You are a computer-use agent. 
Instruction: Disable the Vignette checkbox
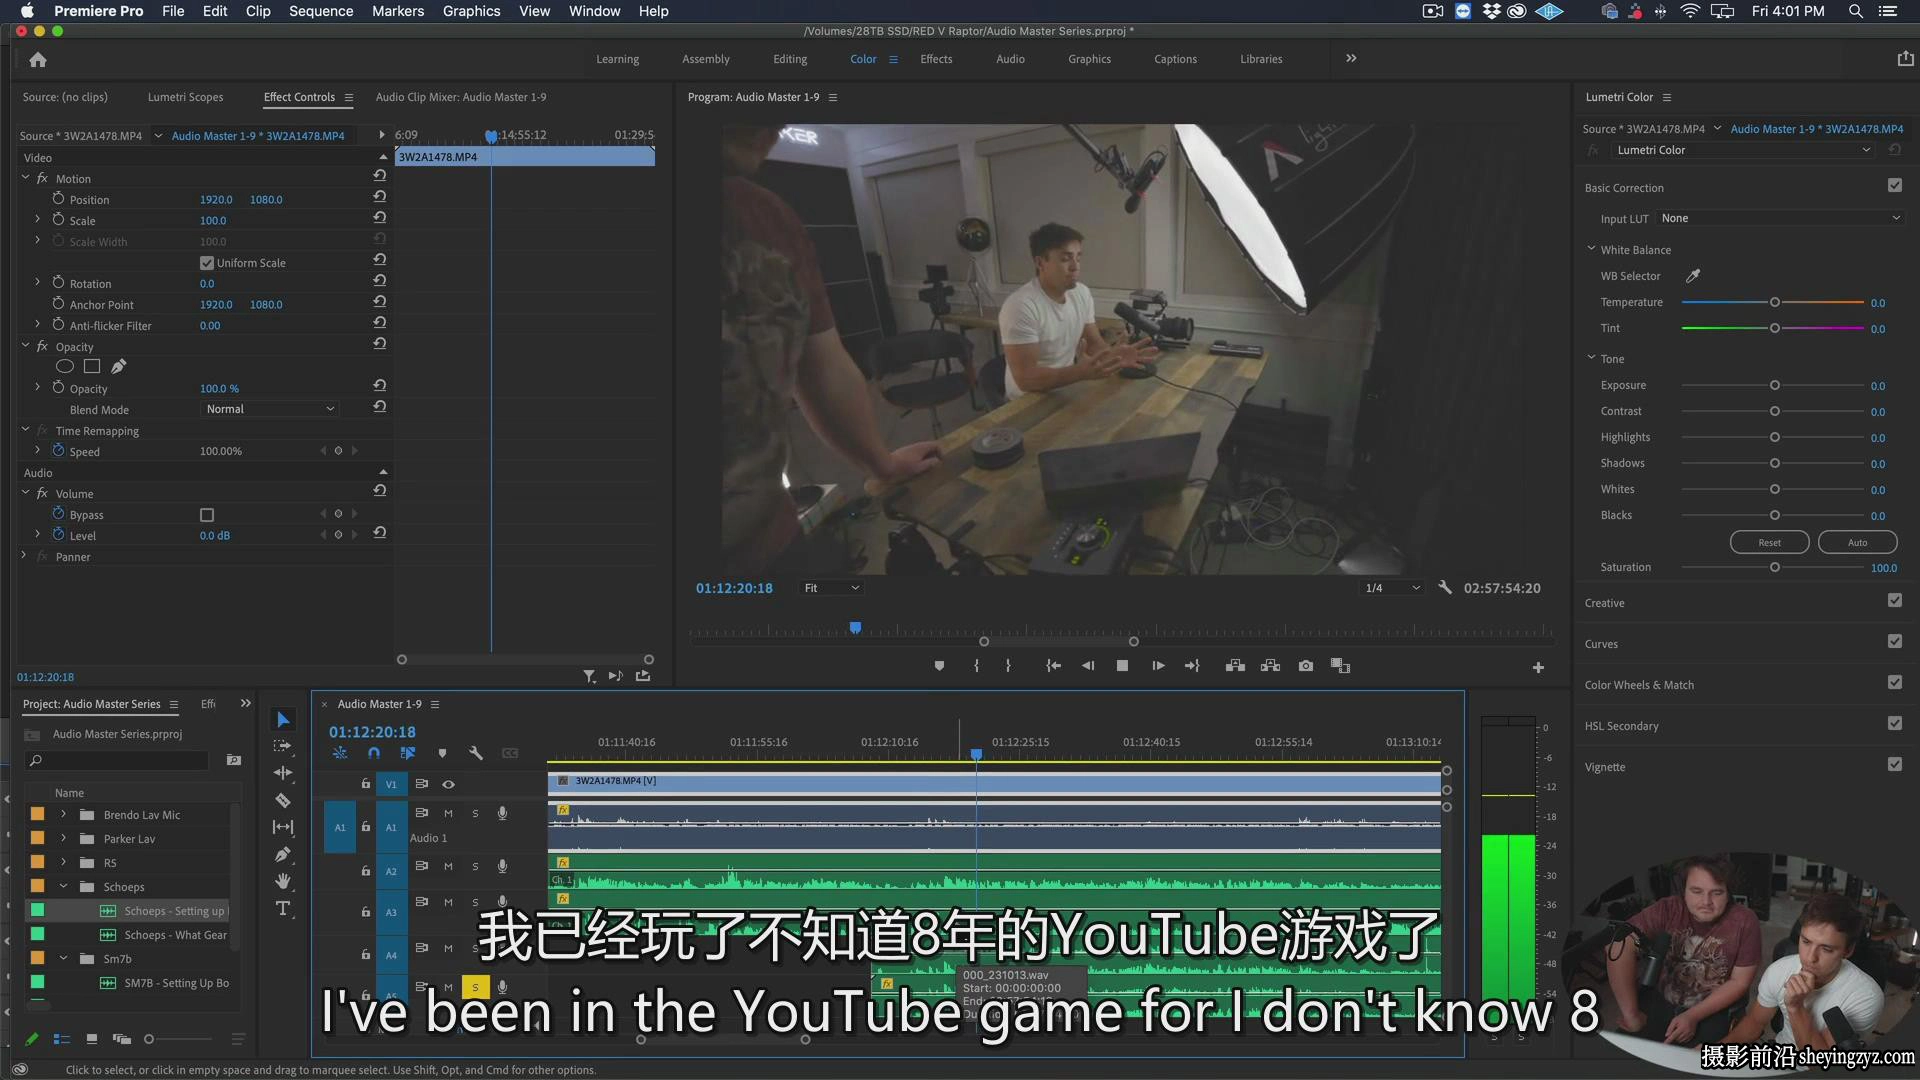[x=1895, y=765]
